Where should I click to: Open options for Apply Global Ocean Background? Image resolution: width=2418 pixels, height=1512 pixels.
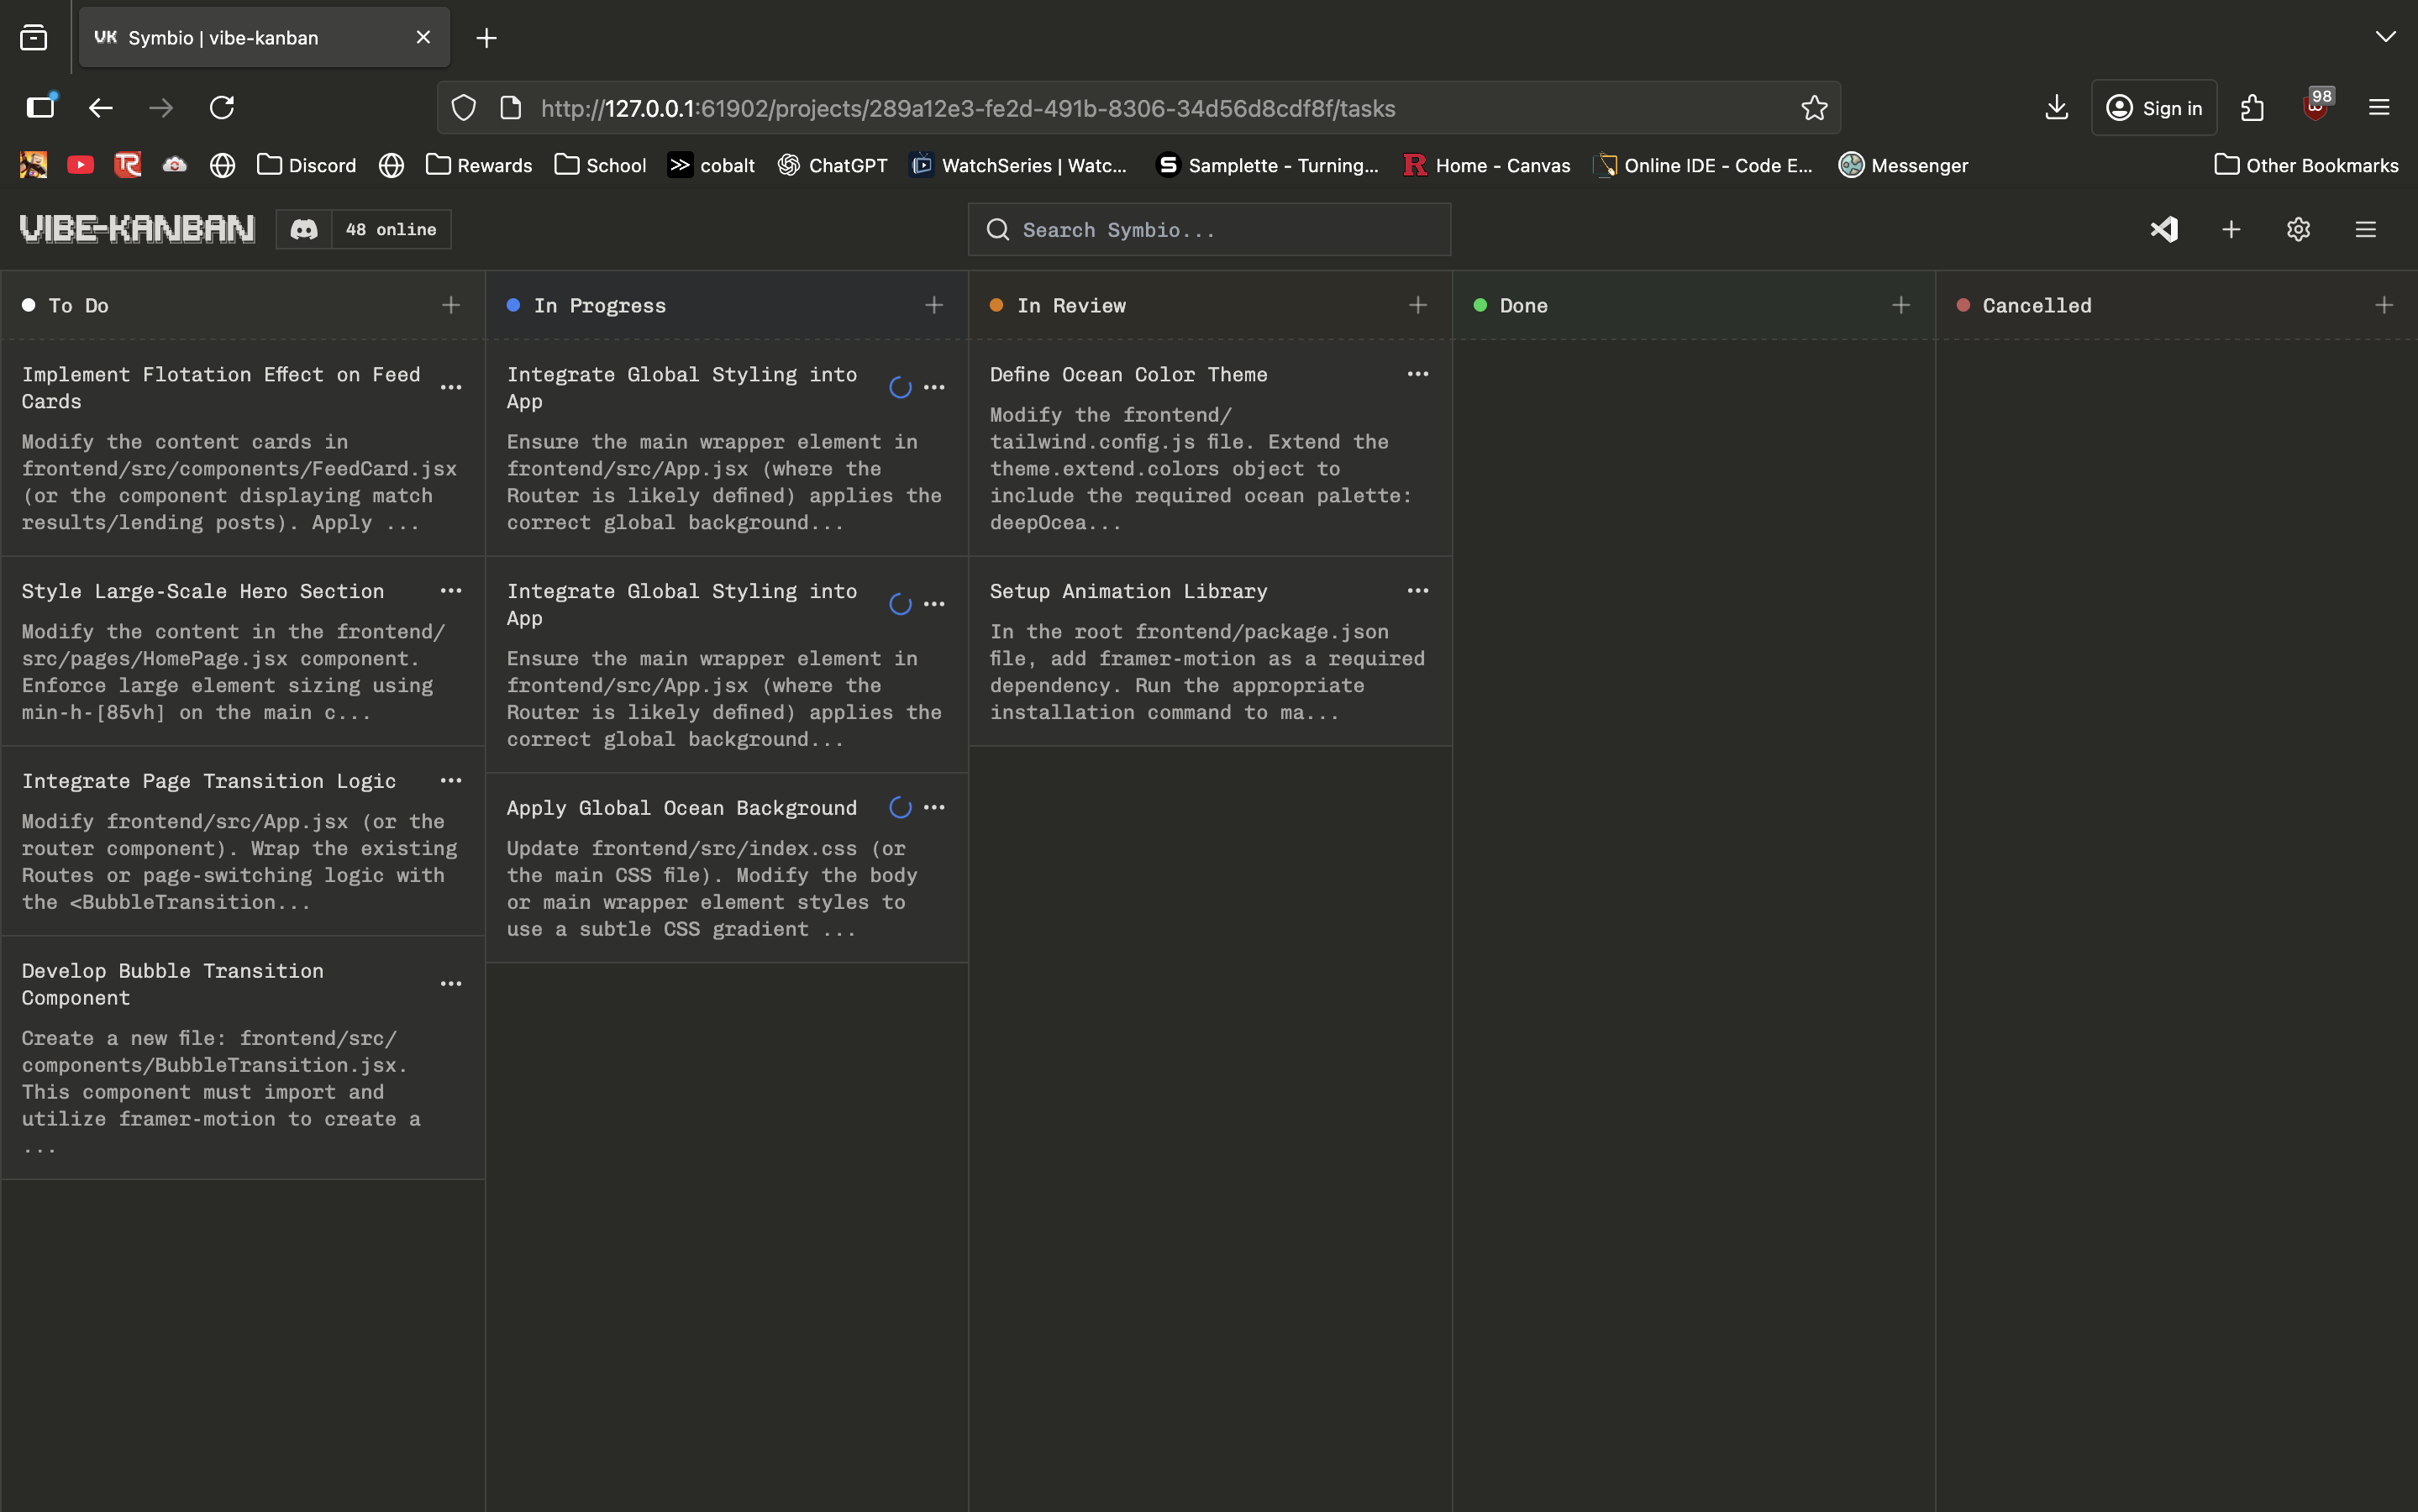pyautogui.click(x=934, y=808)
